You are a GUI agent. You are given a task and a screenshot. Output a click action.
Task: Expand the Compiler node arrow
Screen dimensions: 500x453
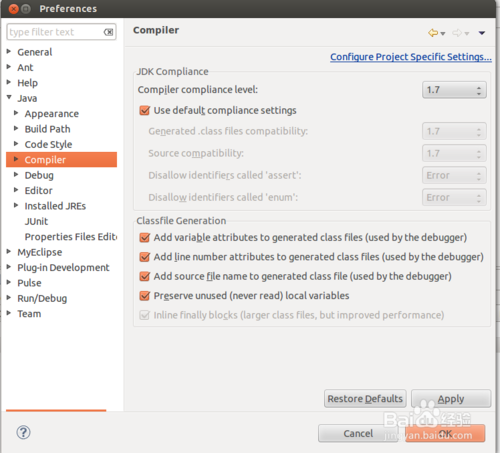coord(16,159)
